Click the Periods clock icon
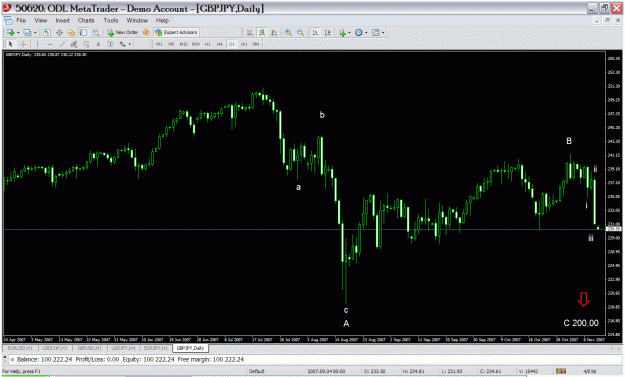Viewport: 625px width, 377px height. click(x=359, y=32)
